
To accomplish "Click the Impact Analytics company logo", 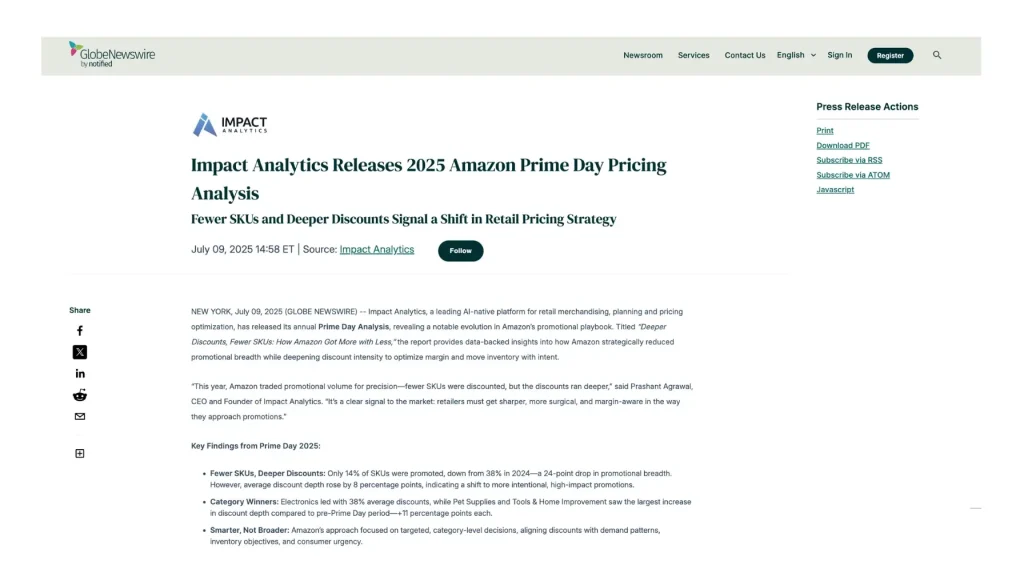I will (230, 124).
